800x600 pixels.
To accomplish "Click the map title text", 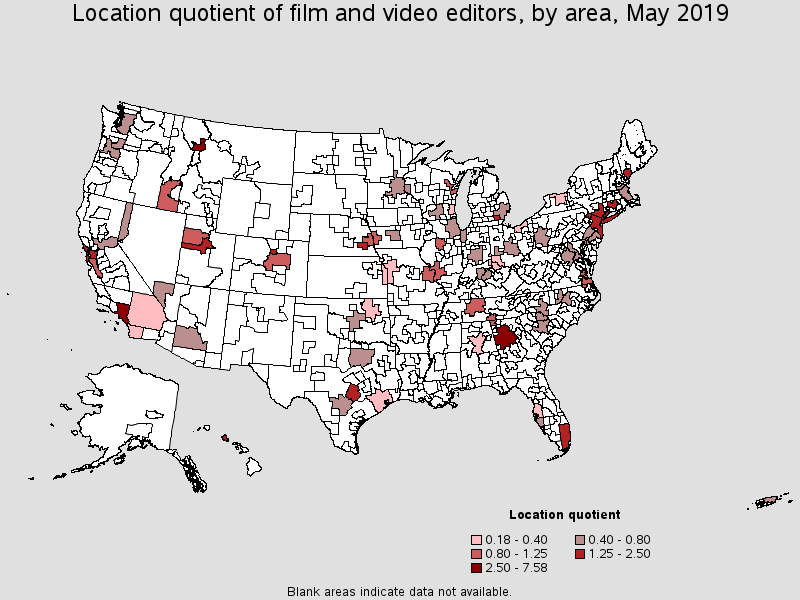I will point(400,14).
